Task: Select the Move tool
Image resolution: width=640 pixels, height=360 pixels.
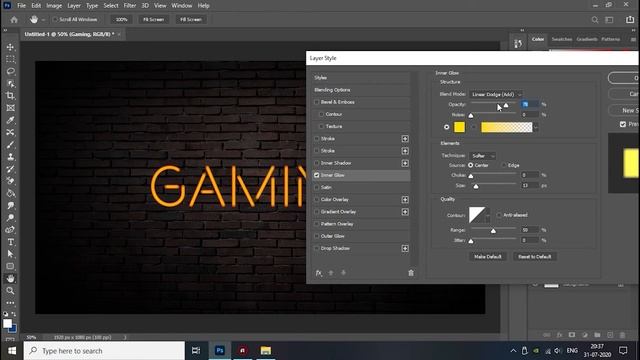Action: (11, 47)
